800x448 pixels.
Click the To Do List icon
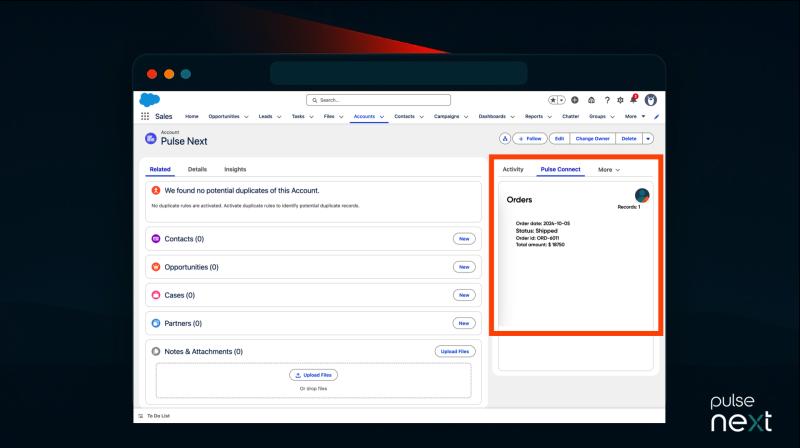pyautogui.click(x=141, y=416)
